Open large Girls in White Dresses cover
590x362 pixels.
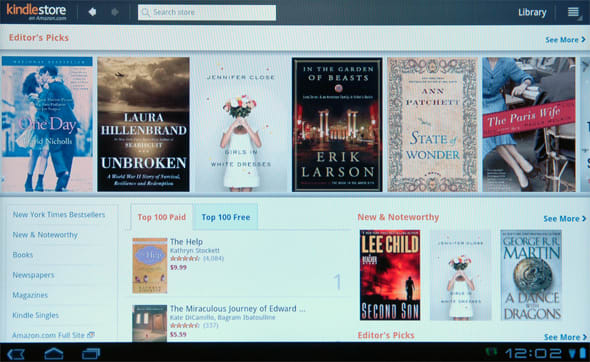tap(241, 124)
